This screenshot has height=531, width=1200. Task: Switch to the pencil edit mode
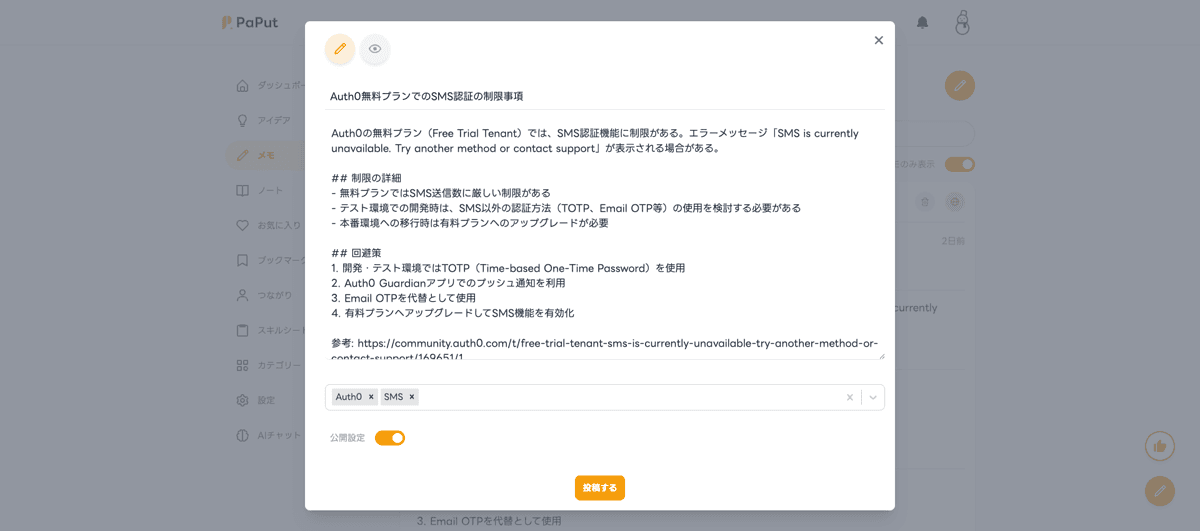(340, 49)
